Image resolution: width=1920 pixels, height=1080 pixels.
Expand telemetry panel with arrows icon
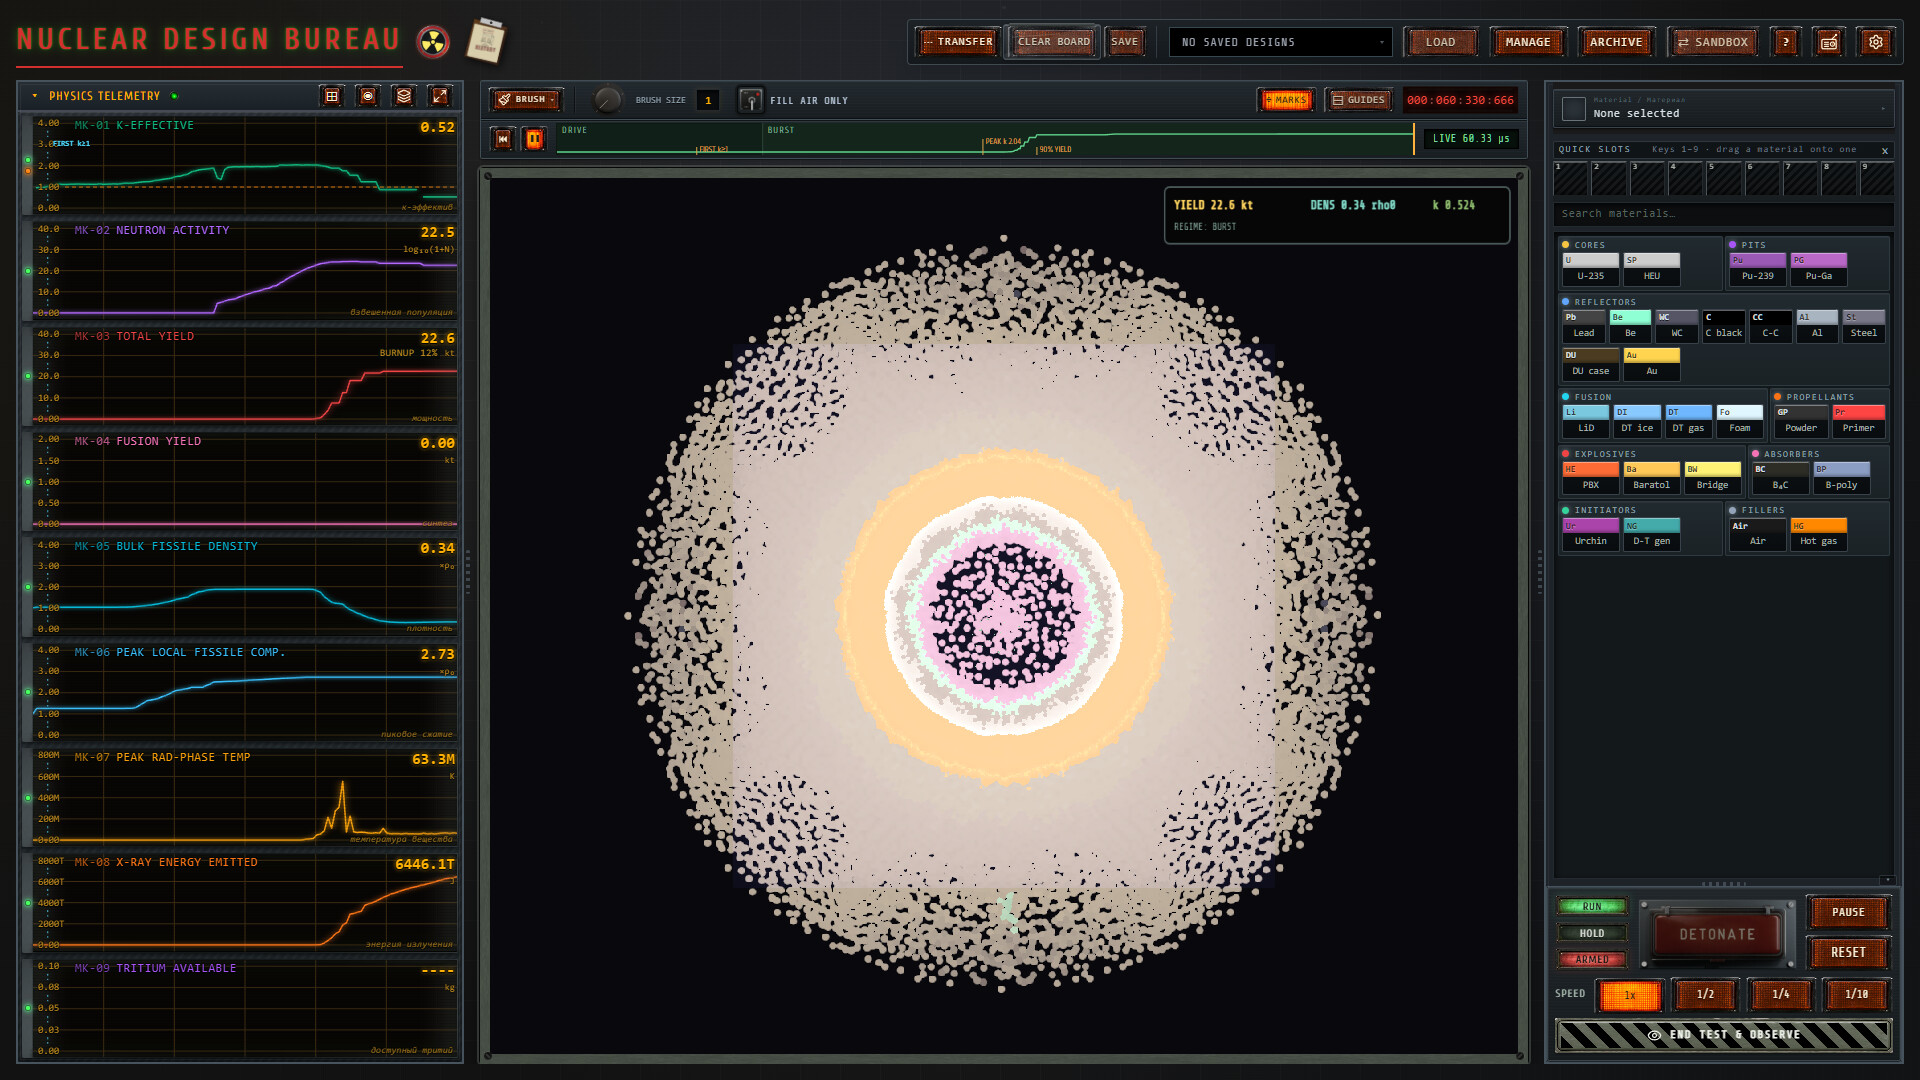click(x=440, y=96)
